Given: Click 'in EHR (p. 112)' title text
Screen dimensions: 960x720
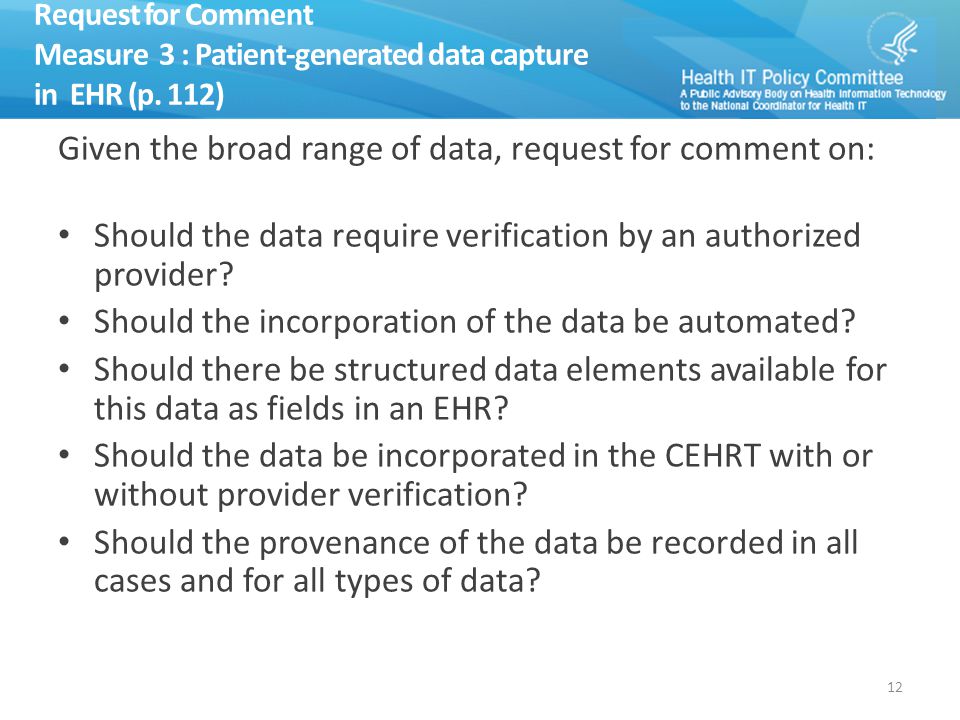Looking at the screenshot, I should [129, 95].
